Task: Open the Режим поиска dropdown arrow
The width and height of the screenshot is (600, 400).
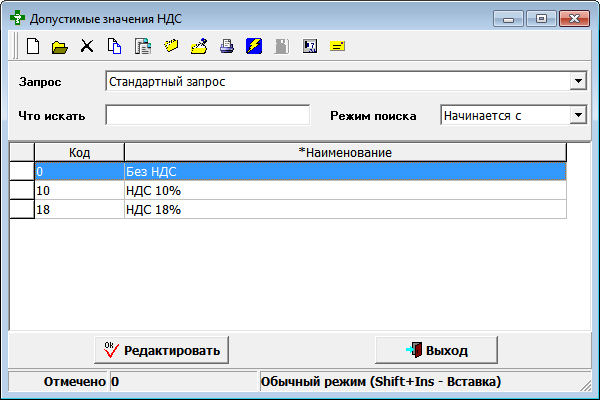Action: (578, 115)
